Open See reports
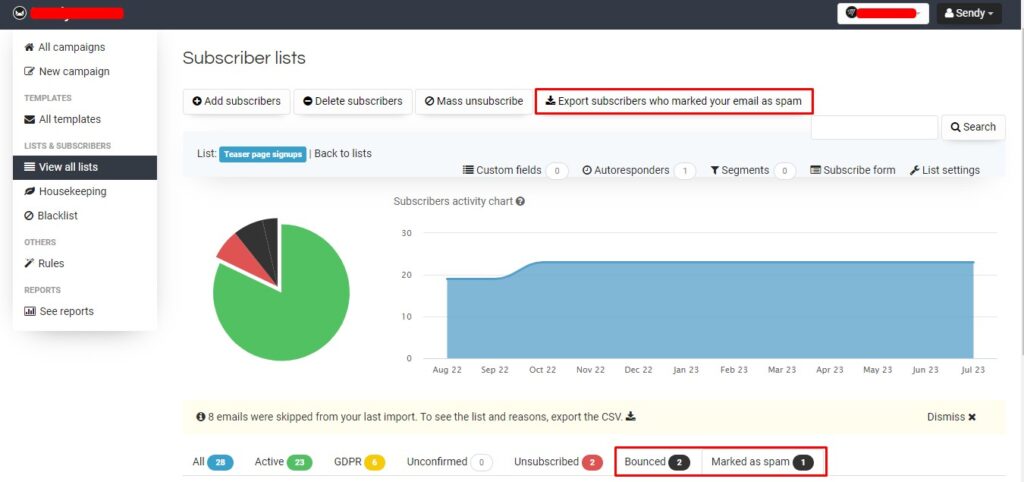Viewport: 1024px width, 482px height. click(x=59, y=311)
